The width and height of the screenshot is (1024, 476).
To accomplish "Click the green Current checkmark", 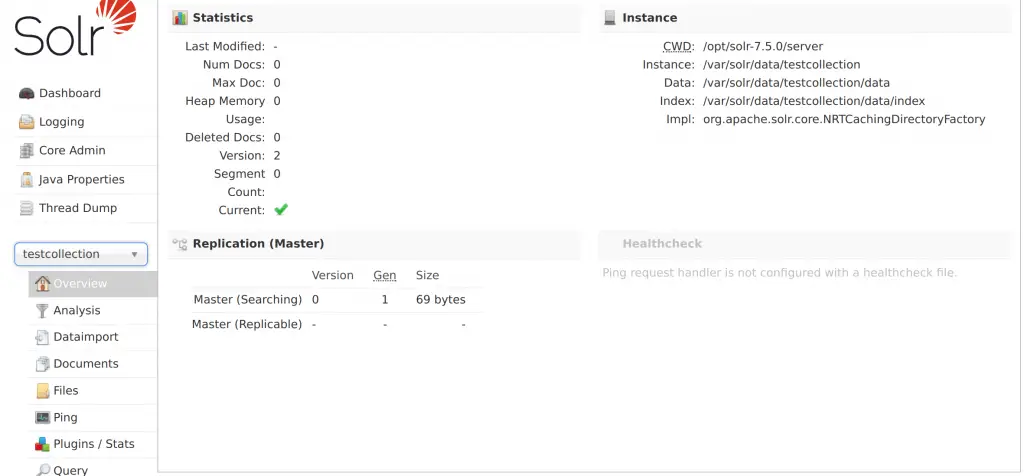I will (x=281, y=210).
